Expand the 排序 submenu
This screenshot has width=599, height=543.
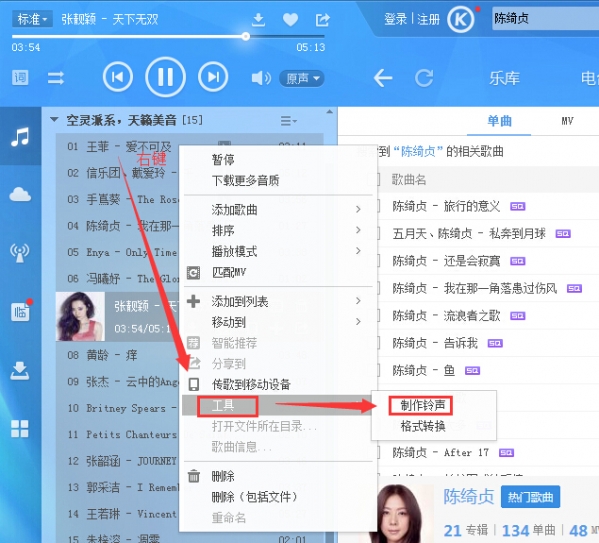(x=278, y=230)
